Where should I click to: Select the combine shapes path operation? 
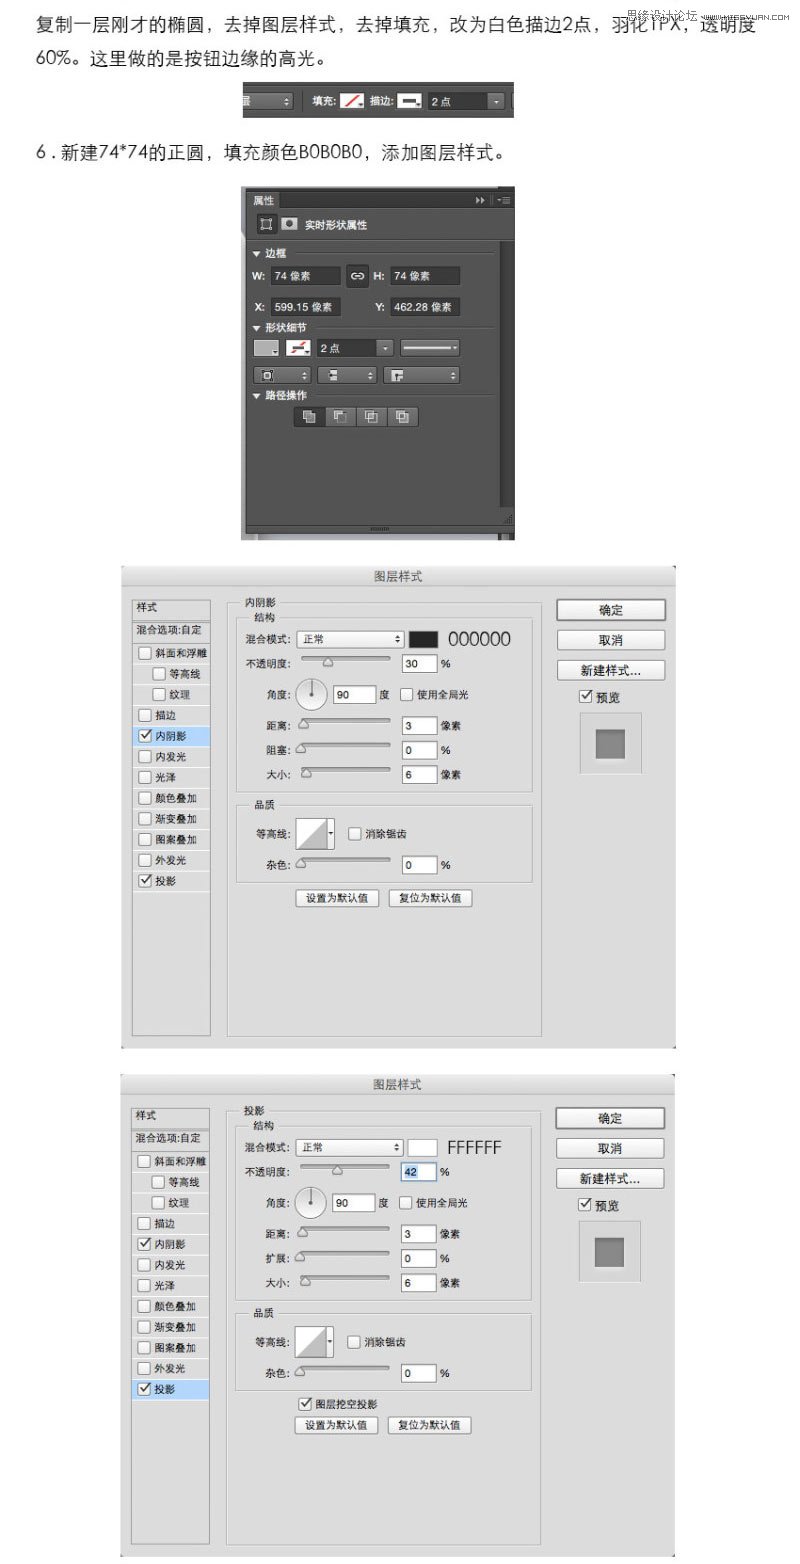pos(309,417)
